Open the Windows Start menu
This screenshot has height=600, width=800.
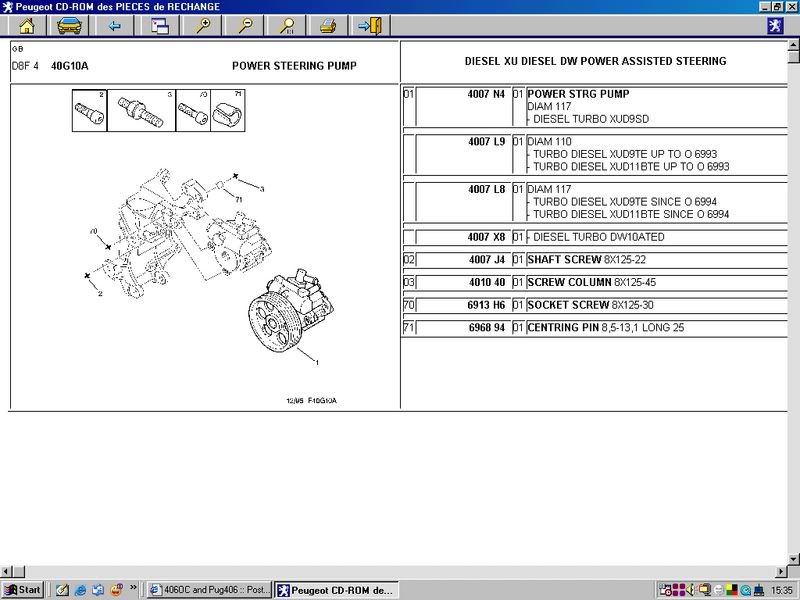pyautogui.click(x=22, y=590)
